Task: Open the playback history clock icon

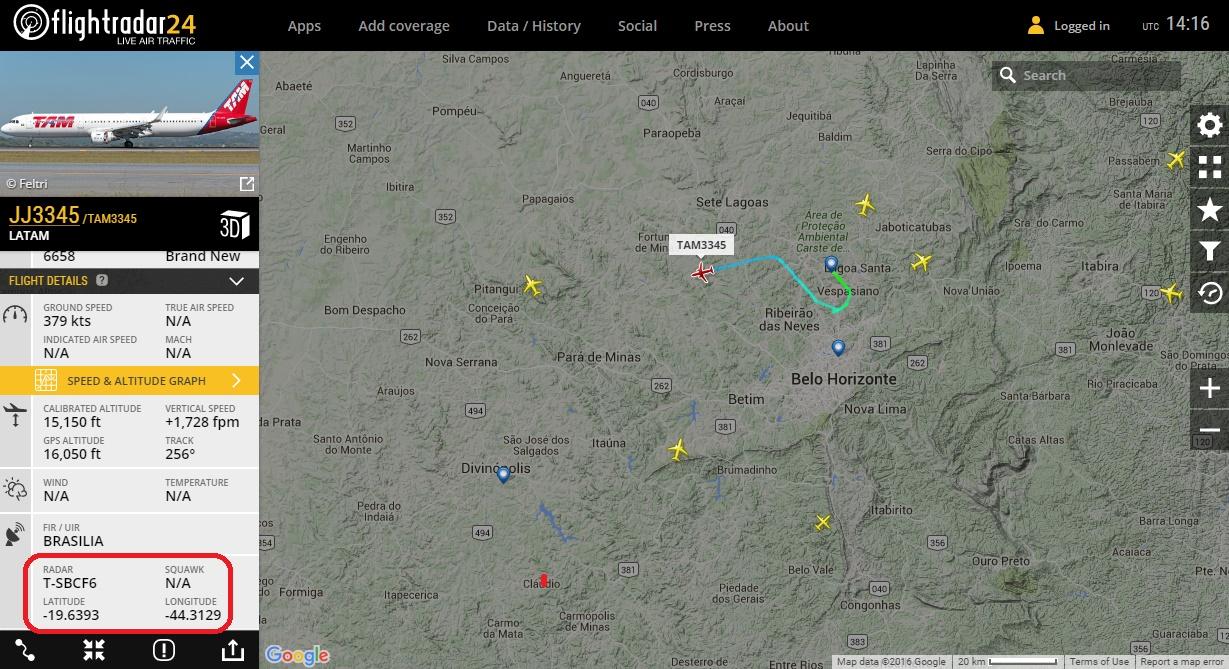Action: pos(1210,293)
